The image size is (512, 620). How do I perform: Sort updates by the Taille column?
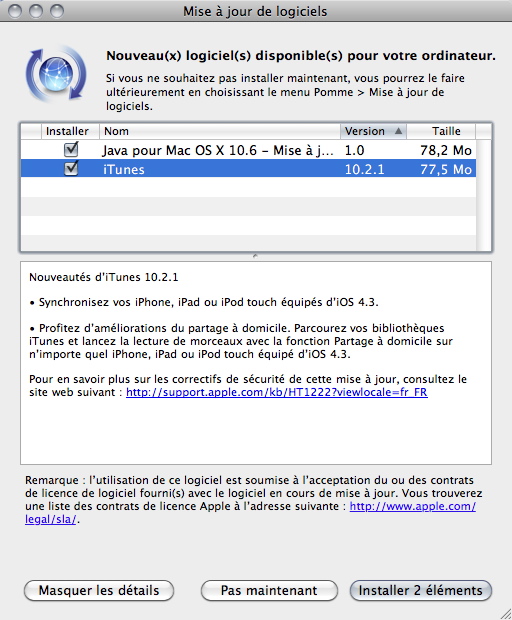click(x=441, y=131)
